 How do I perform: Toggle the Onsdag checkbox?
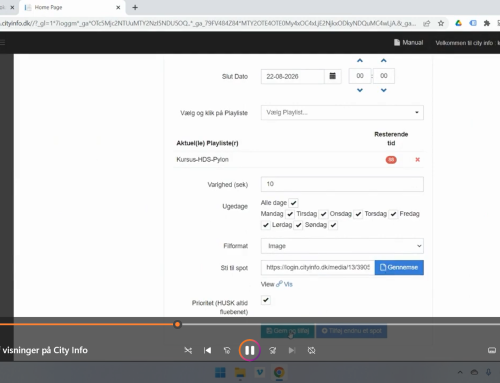click(x=358, y=214)
